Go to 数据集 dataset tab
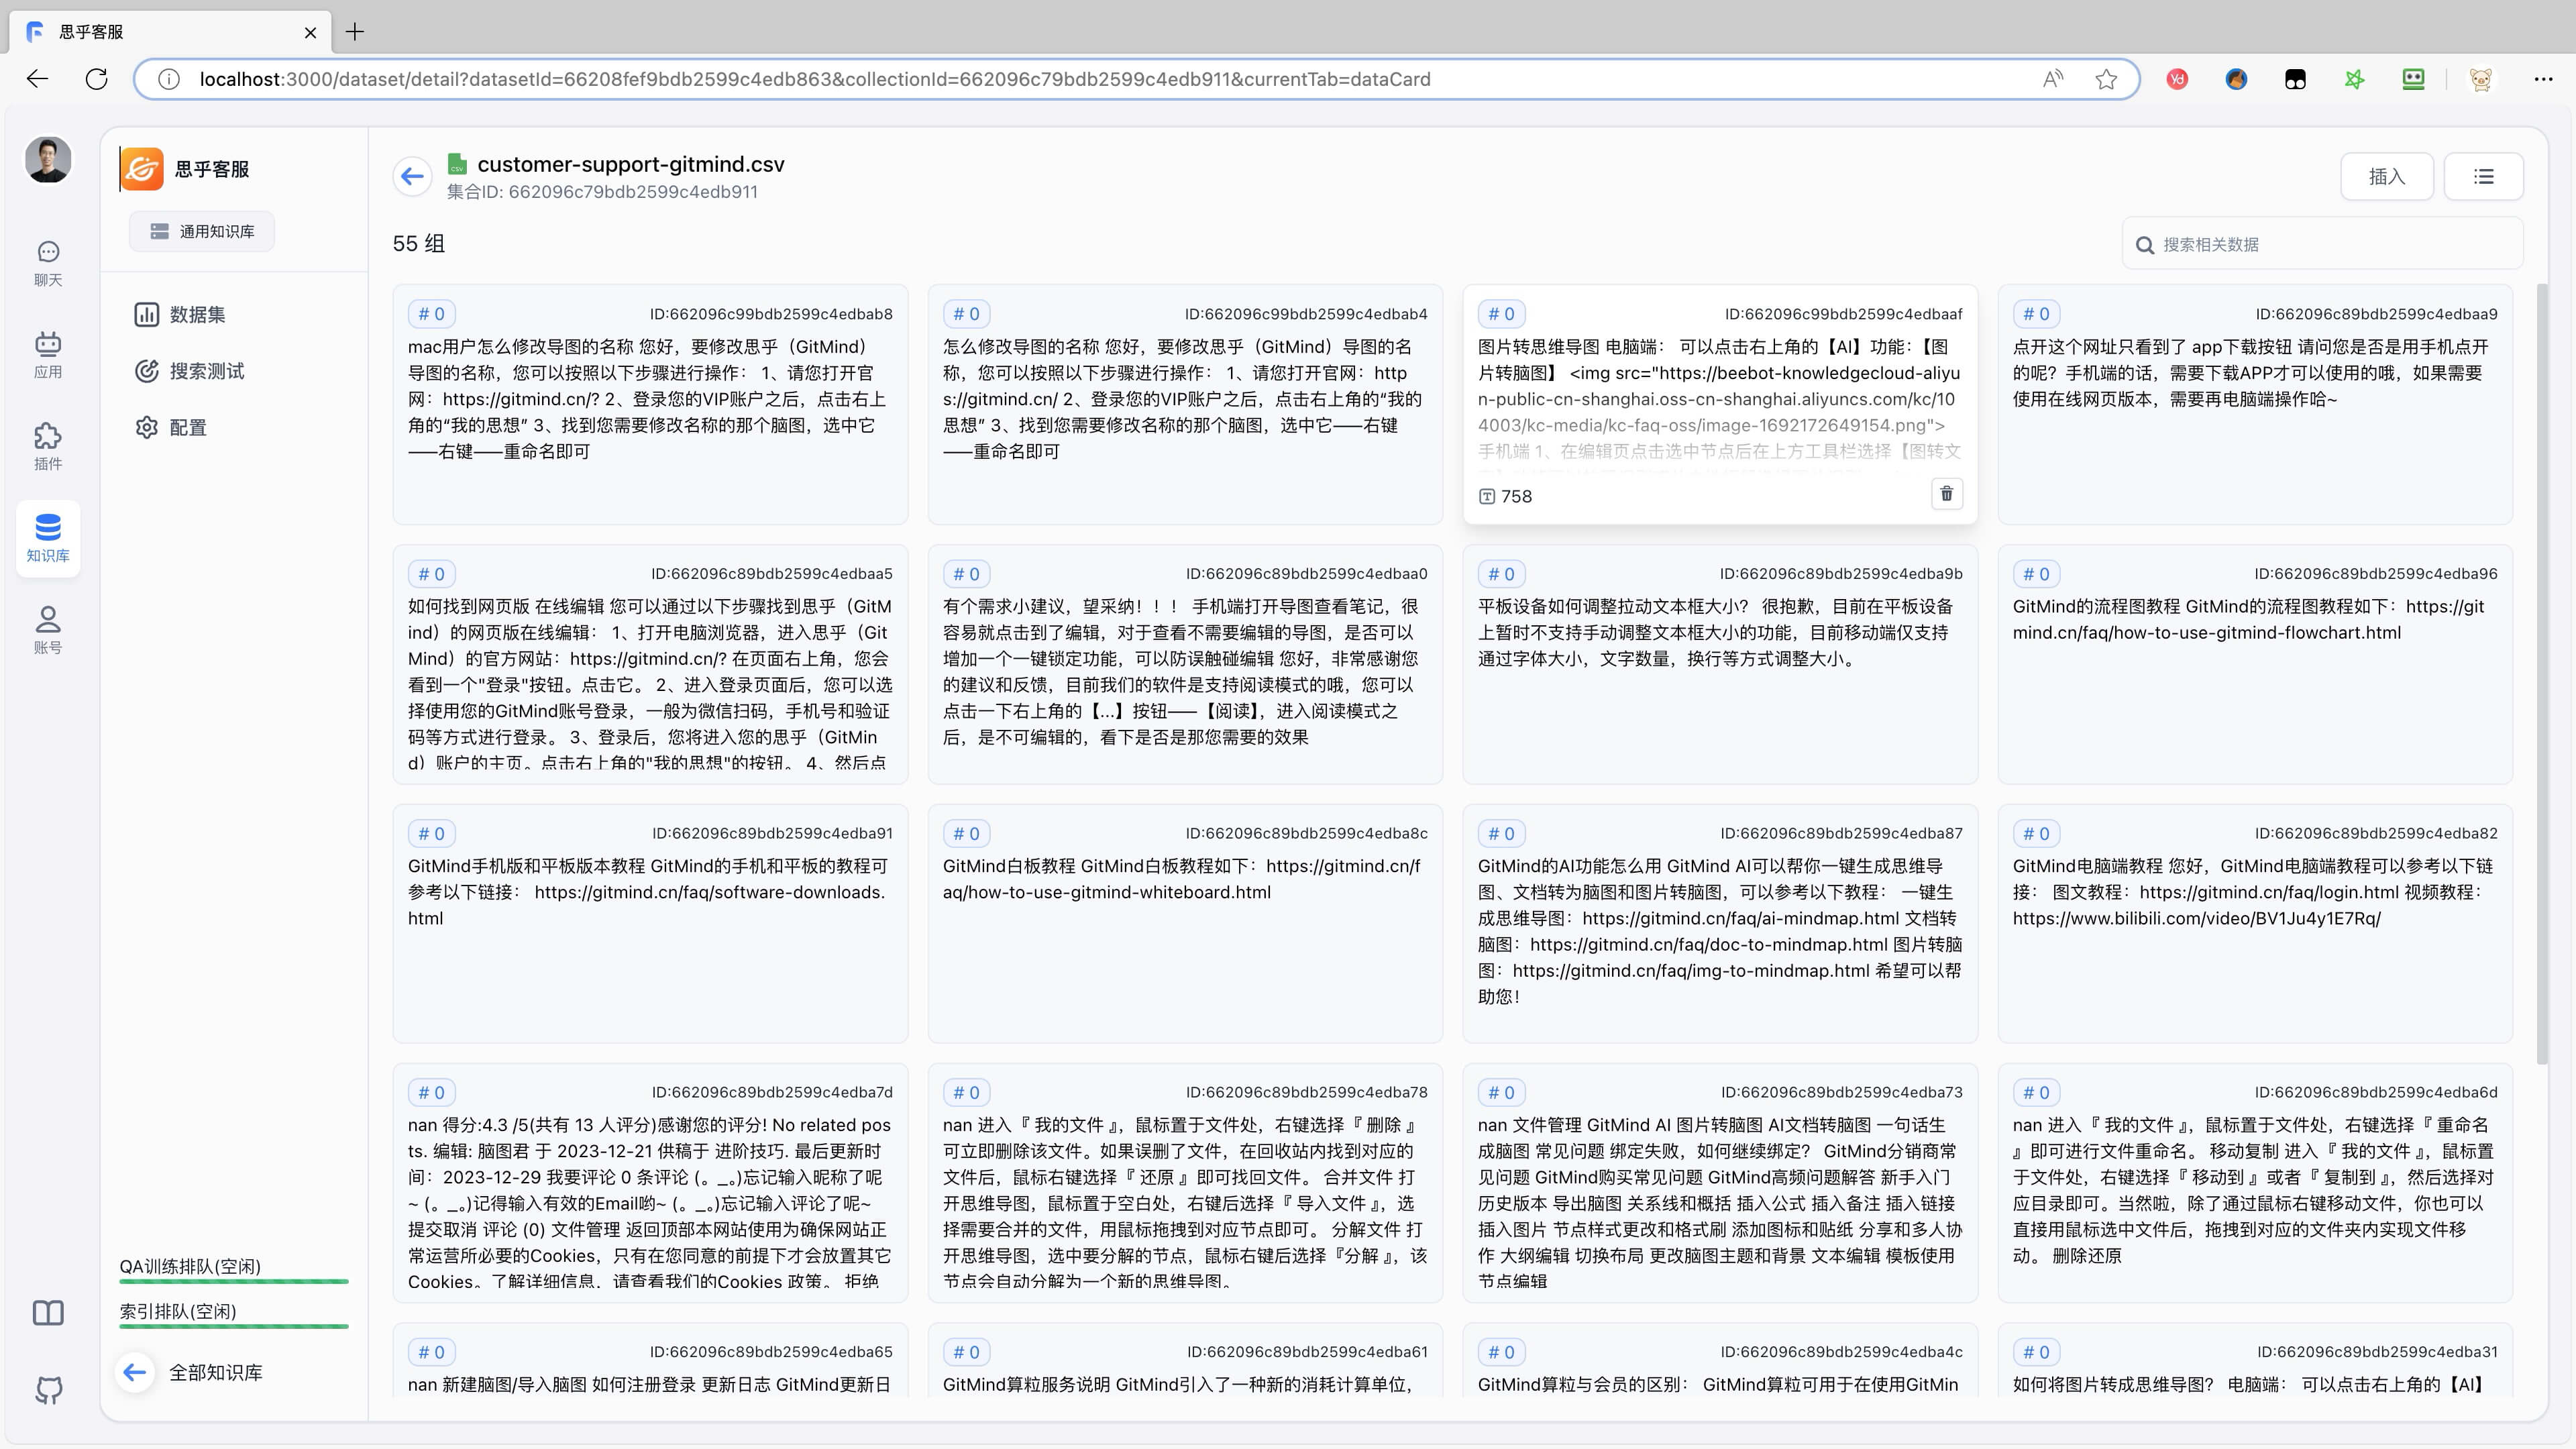The image size is (2576, 1449). point(197,315)
